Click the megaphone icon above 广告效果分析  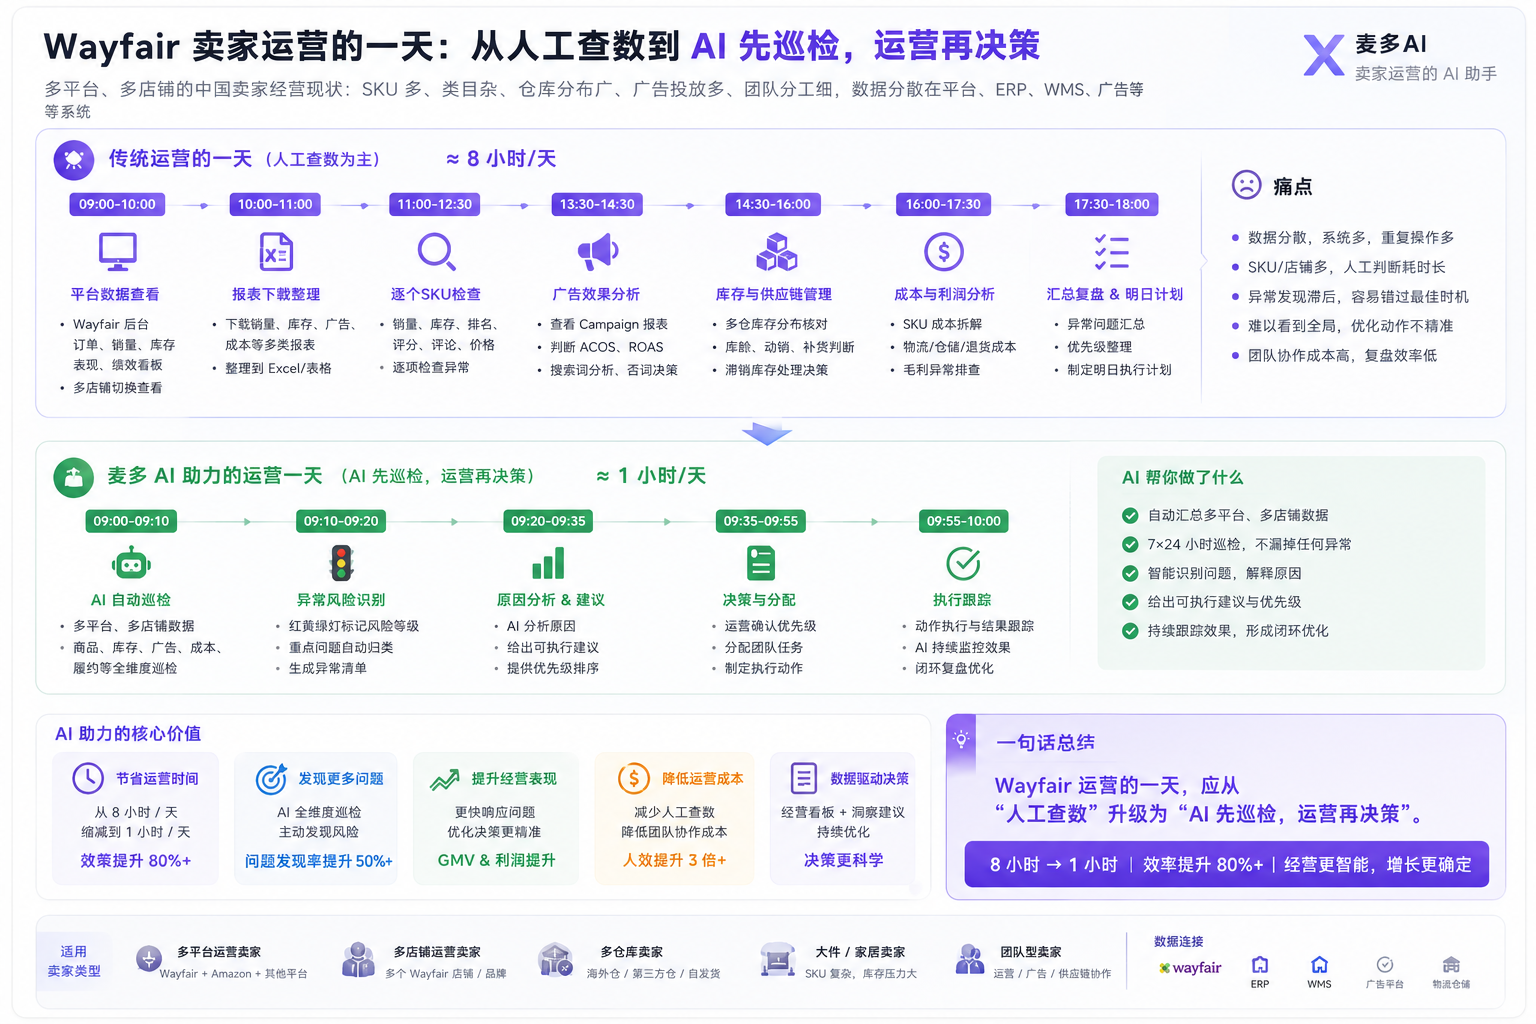[597, 251]
